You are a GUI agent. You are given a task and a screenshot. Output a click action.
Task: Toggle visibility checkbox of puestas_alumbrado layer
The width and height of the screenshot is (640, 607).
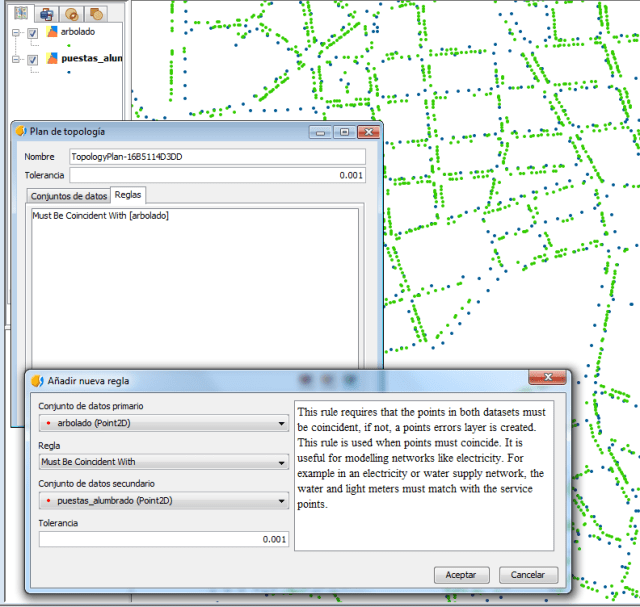tap(33, 60)
